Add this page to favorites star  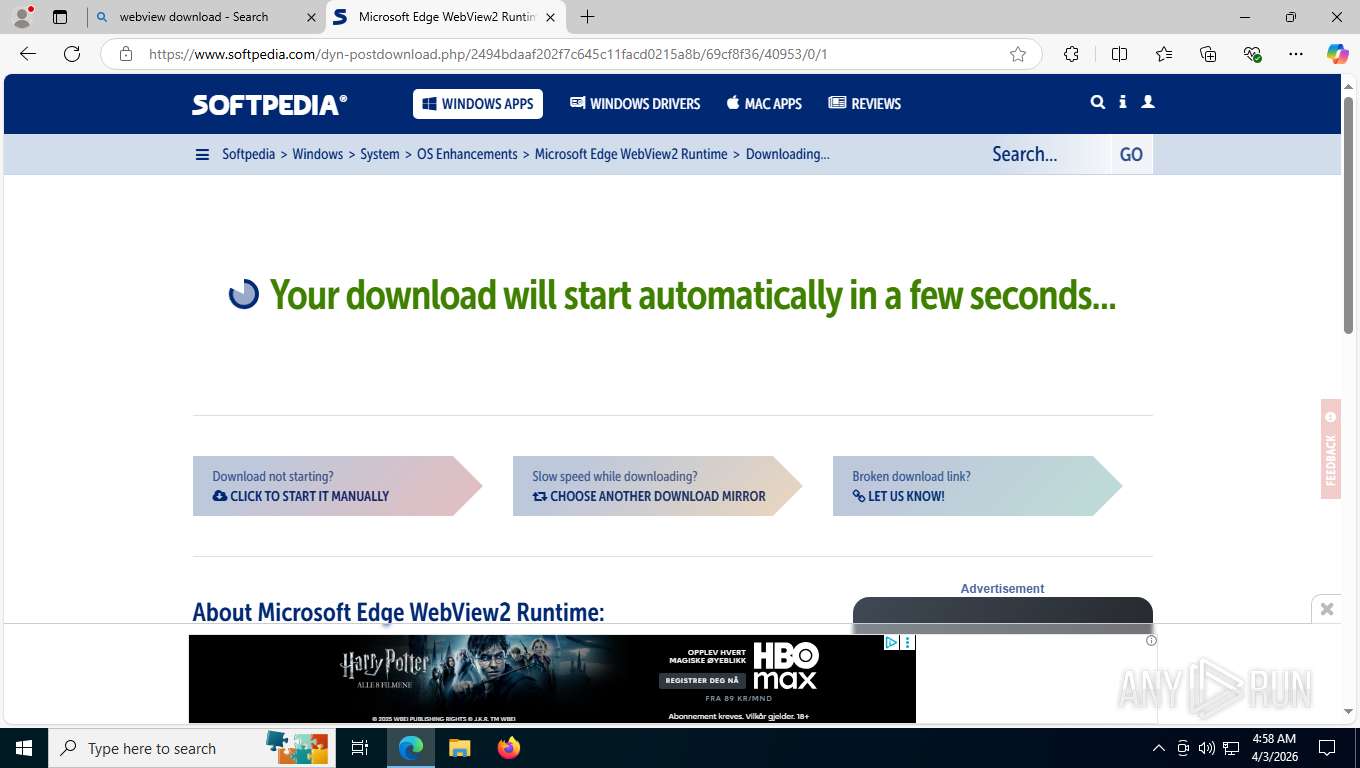[1018, 54]
